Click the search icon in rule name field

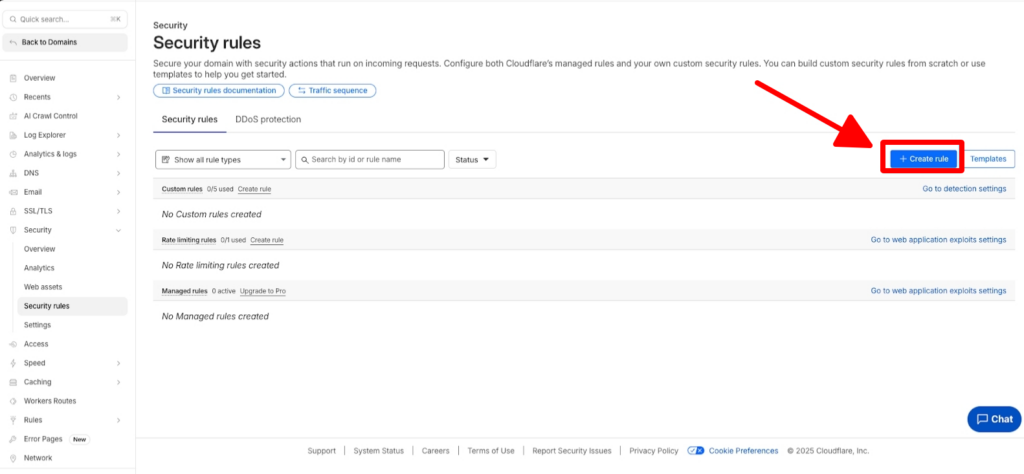[304, 159]
